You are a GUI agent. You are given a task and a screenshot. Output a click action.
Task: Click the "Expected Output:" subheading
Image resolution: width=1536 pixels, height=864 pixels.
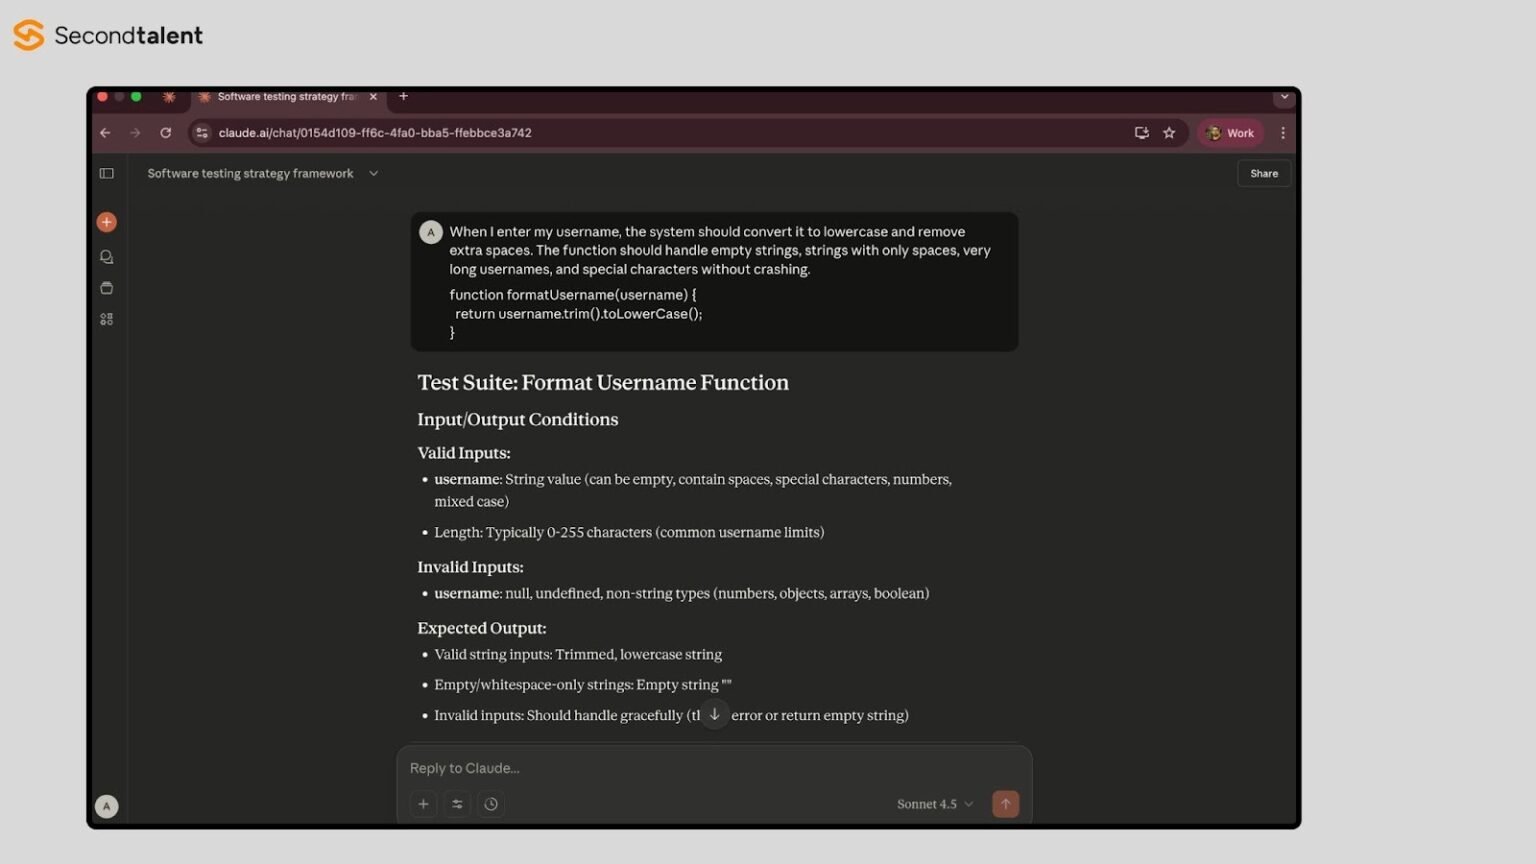[482, 628]
